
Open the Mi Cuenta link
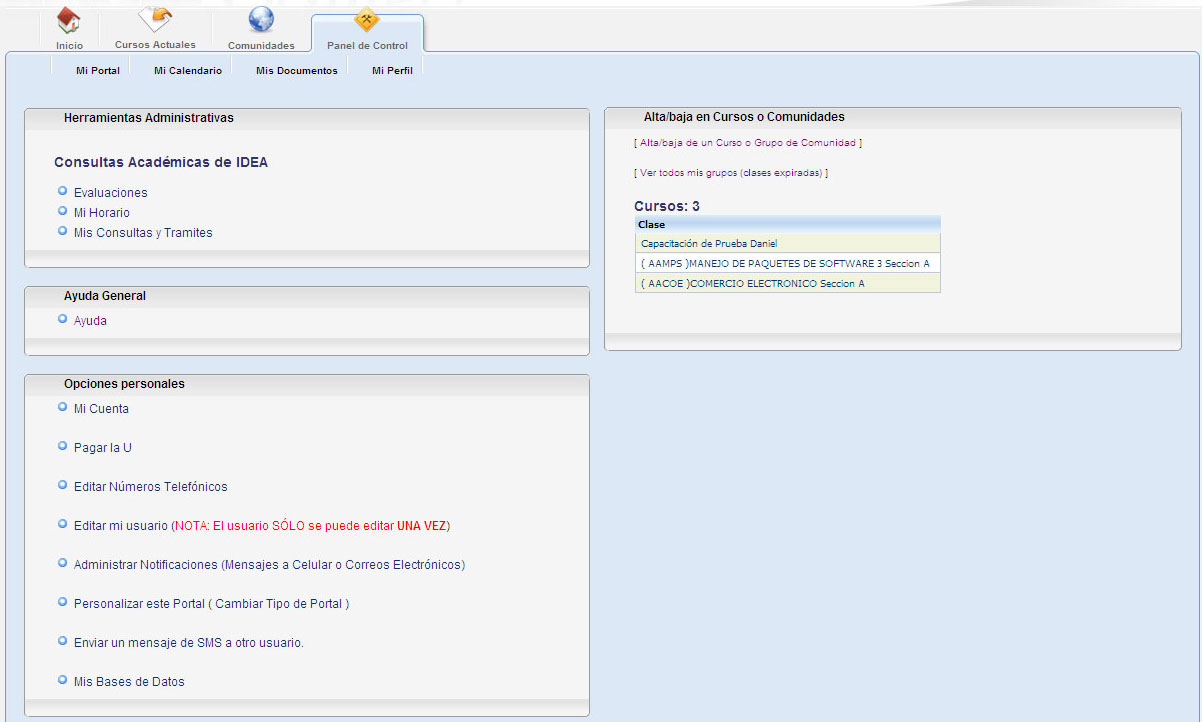[x=101, y=409]
